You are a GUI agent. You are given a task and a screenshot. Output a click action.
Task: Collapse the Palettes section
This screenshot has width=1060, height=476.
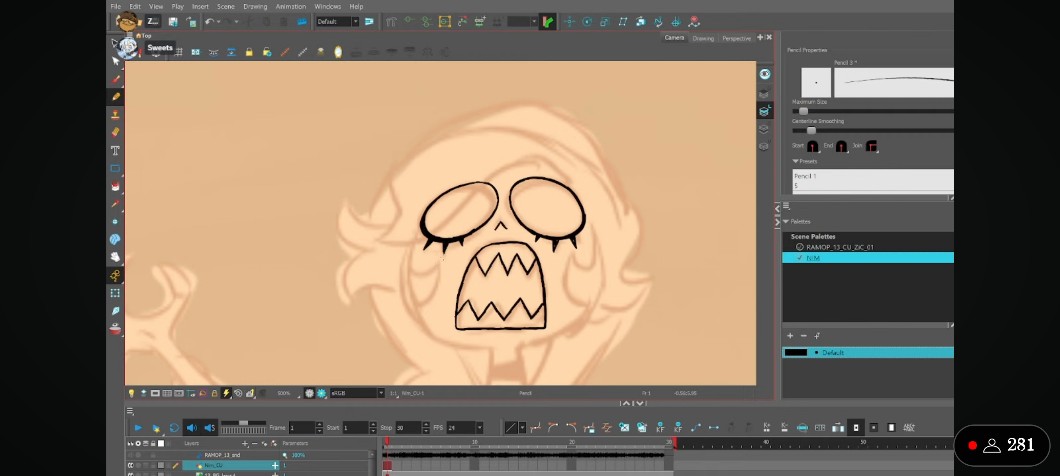(786, 221)
